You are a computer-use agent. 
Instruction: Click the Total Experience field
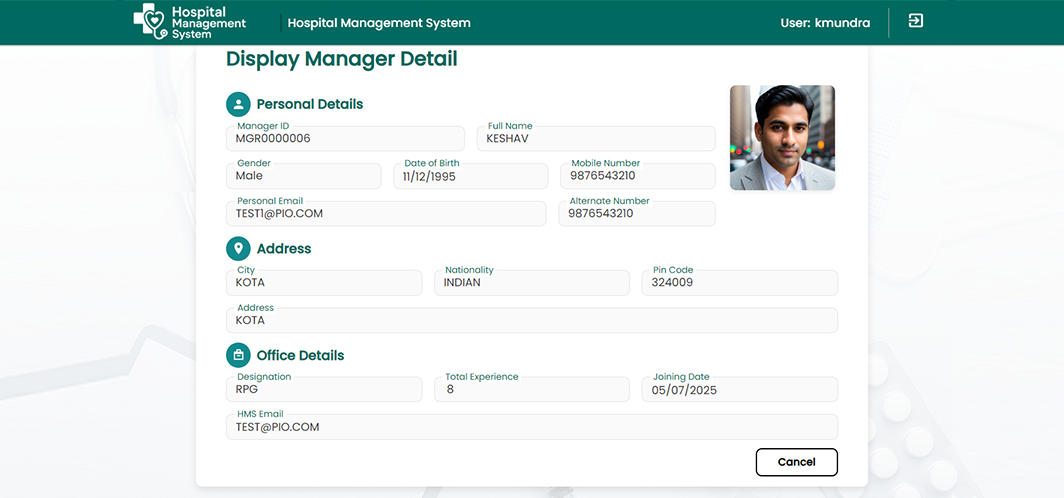531,390
